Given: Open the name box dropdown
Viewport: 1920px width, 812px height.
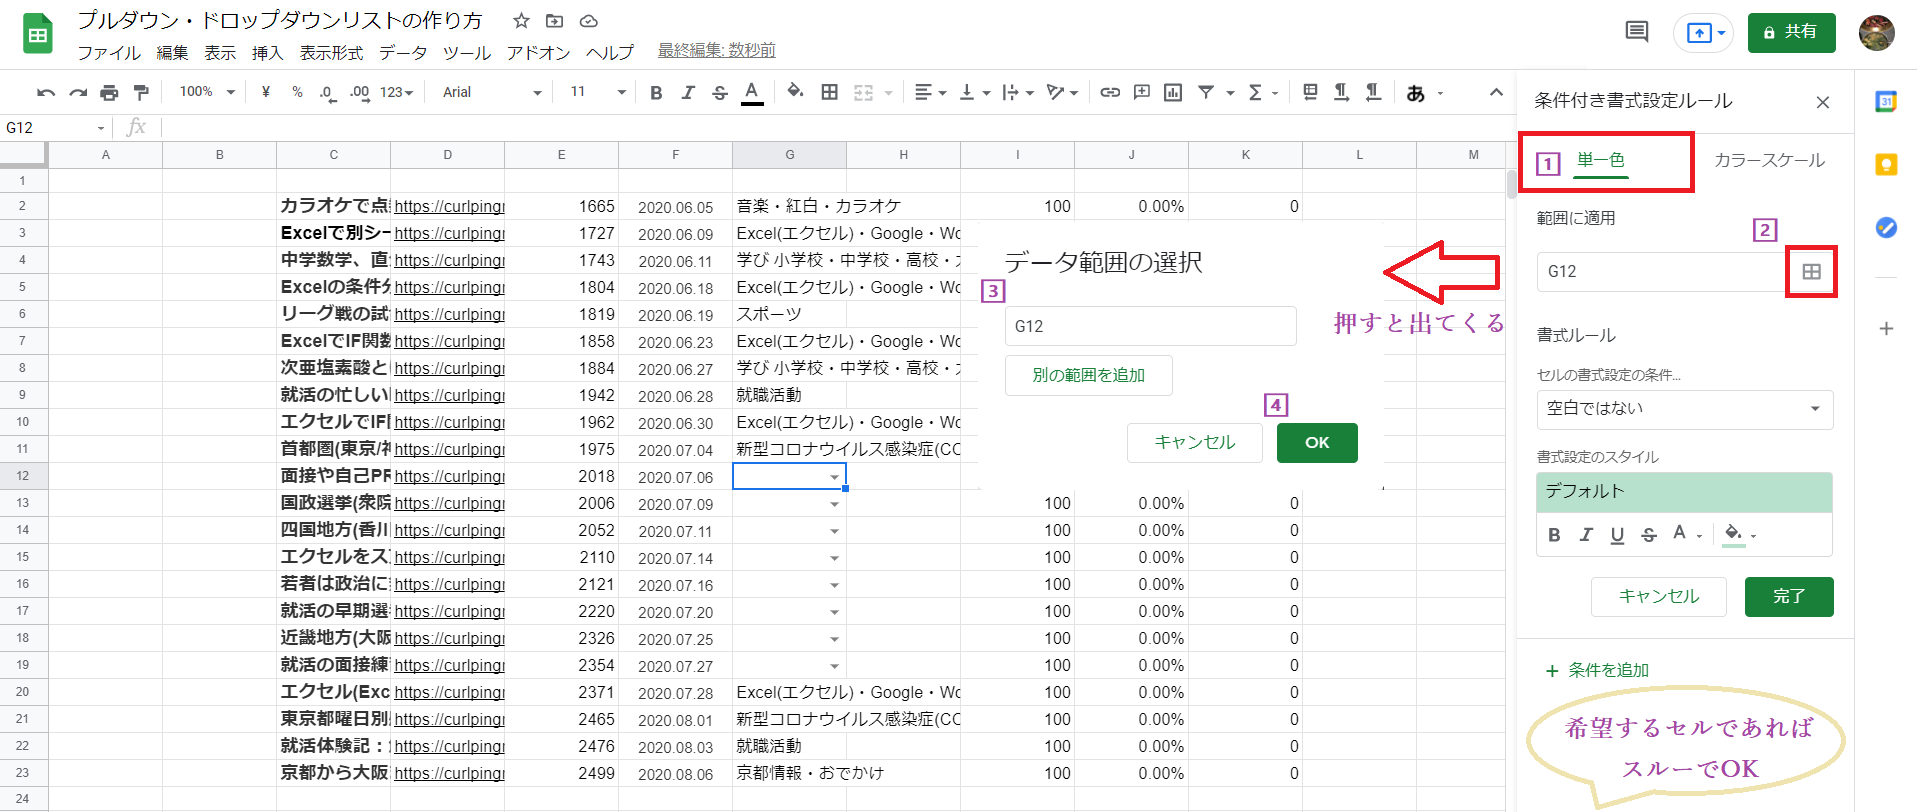Looking at the screenshot, I should click(101, 128).
